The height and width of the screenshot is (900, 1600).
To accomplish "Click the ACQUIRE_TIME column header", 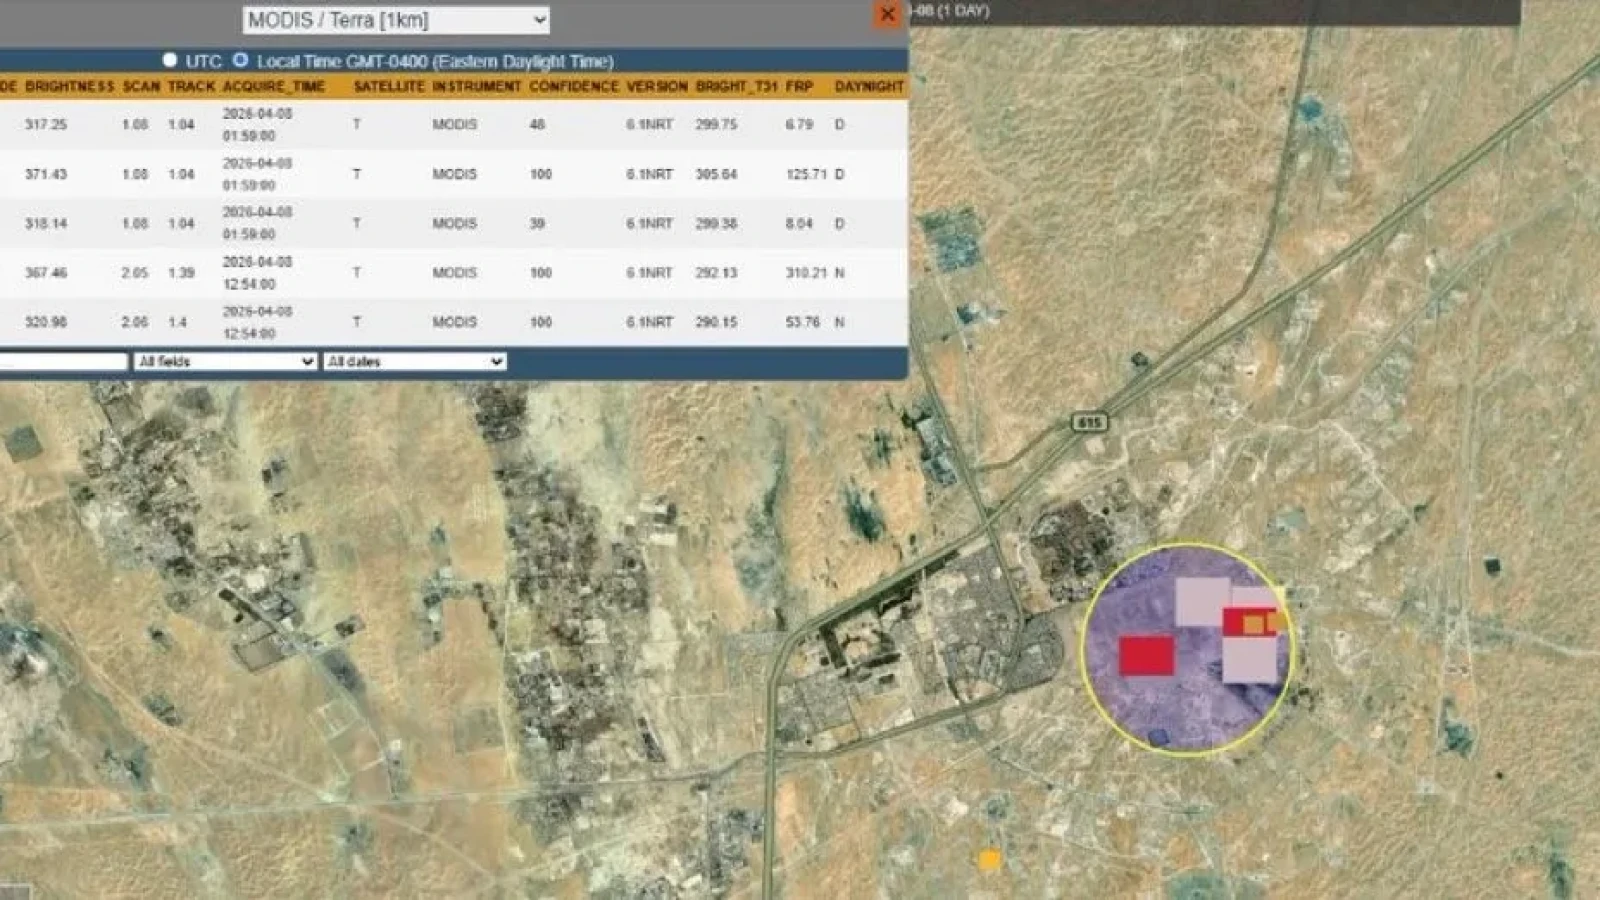I will [273, 87].
